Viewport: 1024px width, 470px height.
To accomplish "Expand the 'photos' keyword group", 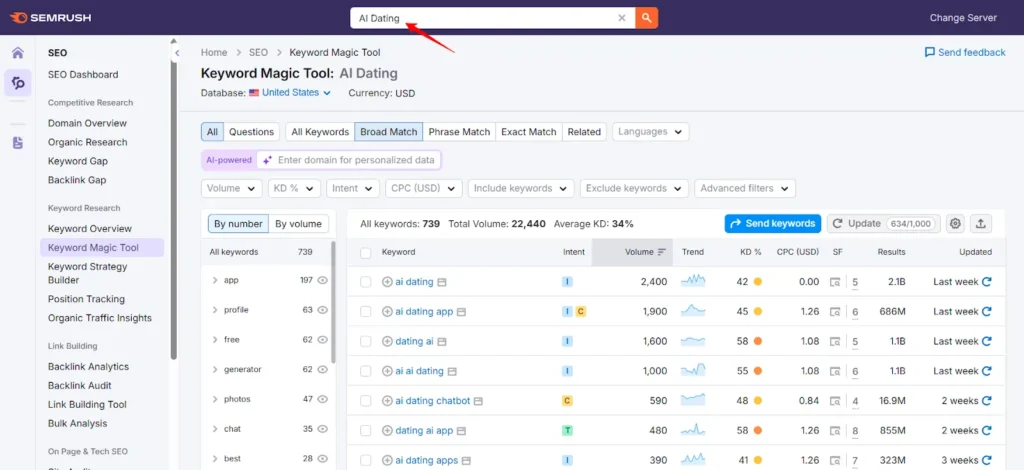I will tap(215, 399).
